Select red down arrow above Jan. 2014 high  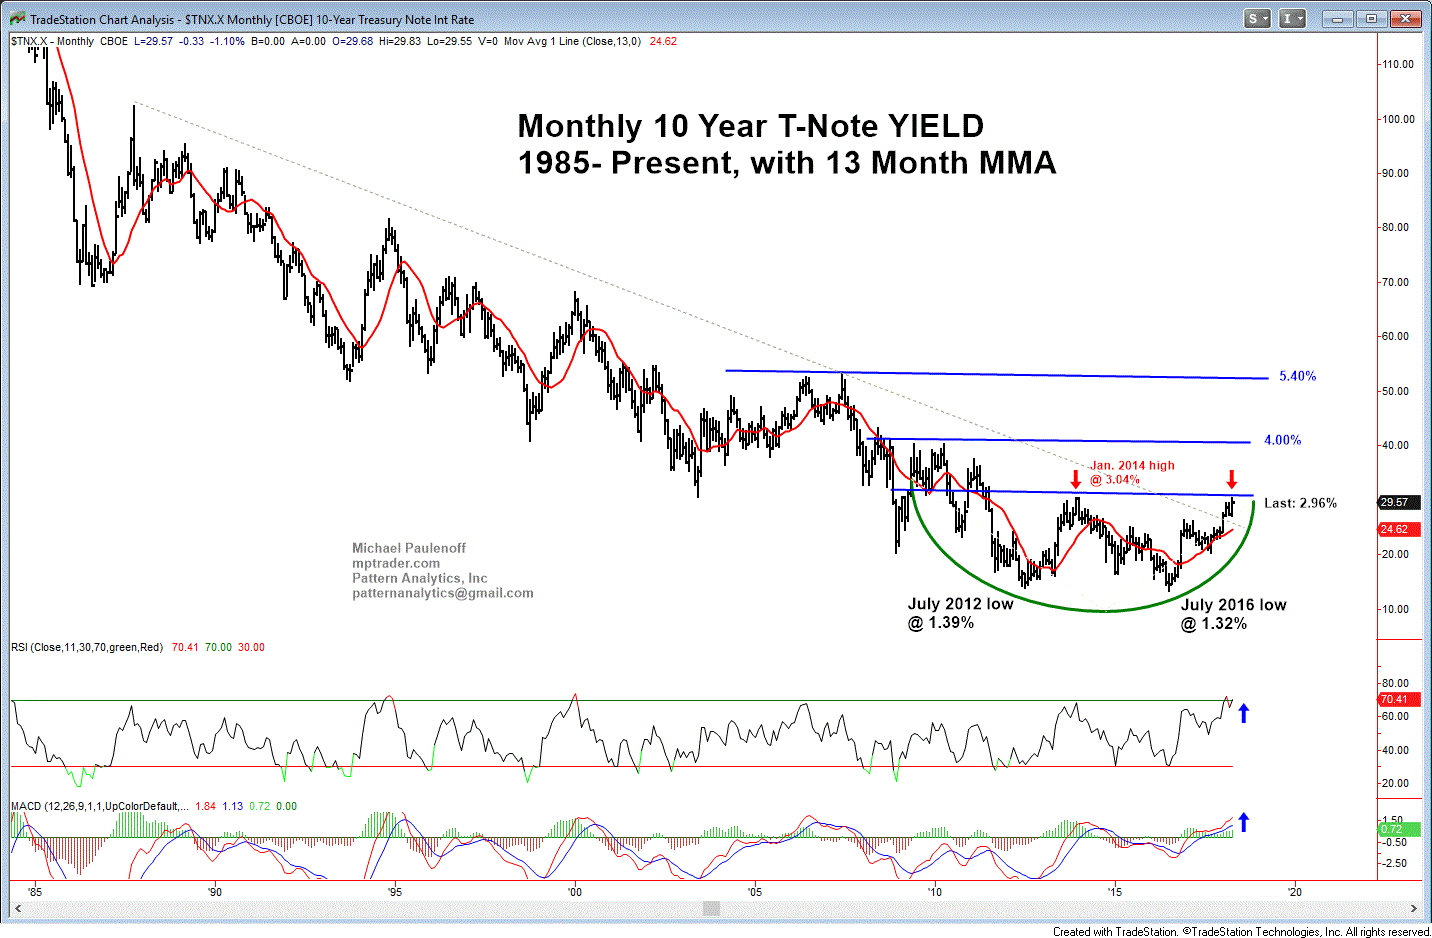click(1076, 479)
